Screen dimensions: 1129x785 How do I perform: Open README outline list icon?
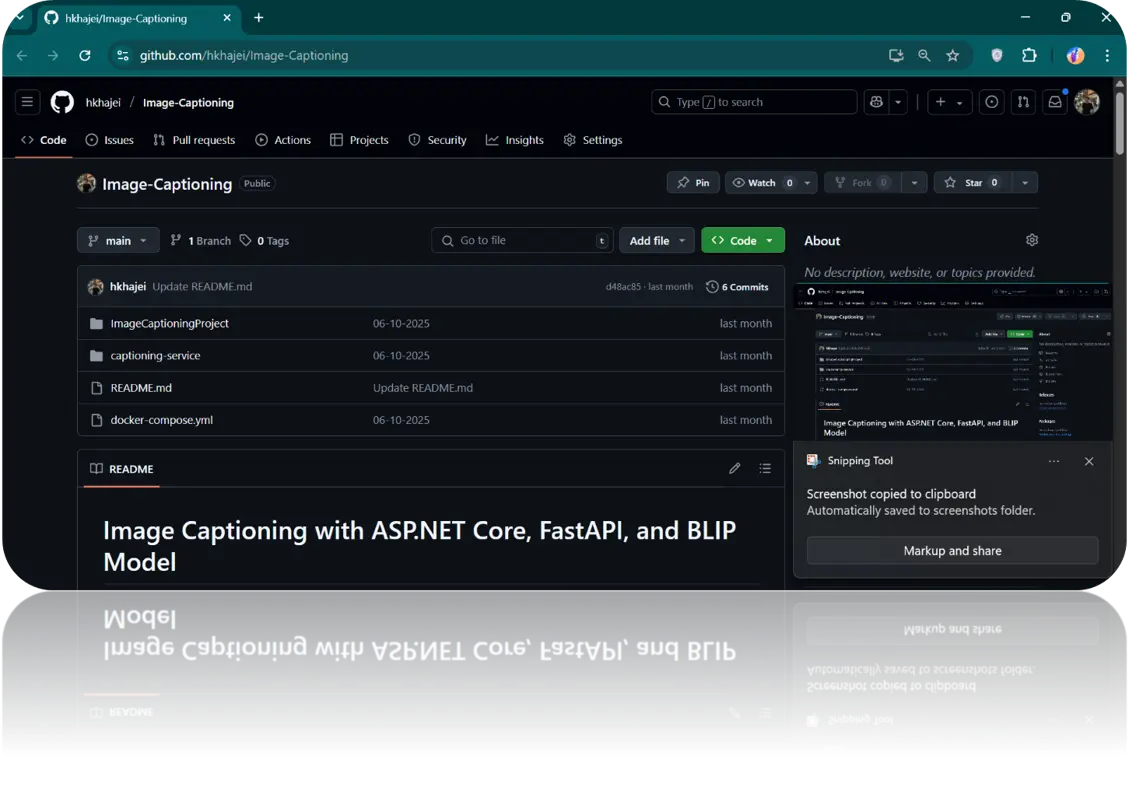click(x=765, y=468)
